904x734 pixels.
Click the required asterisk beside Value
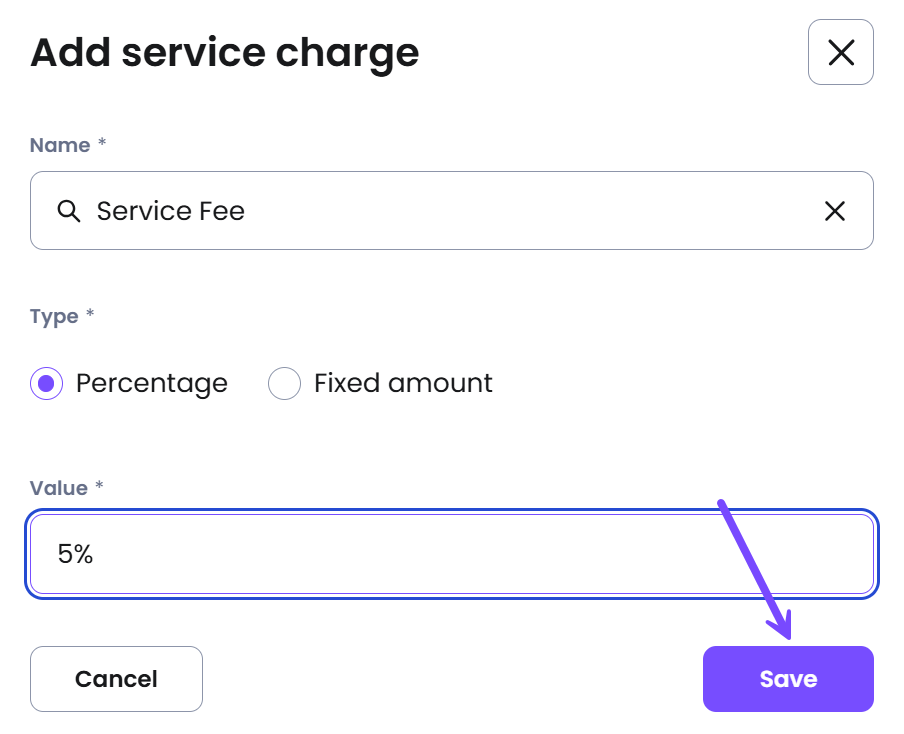[99, 484]
